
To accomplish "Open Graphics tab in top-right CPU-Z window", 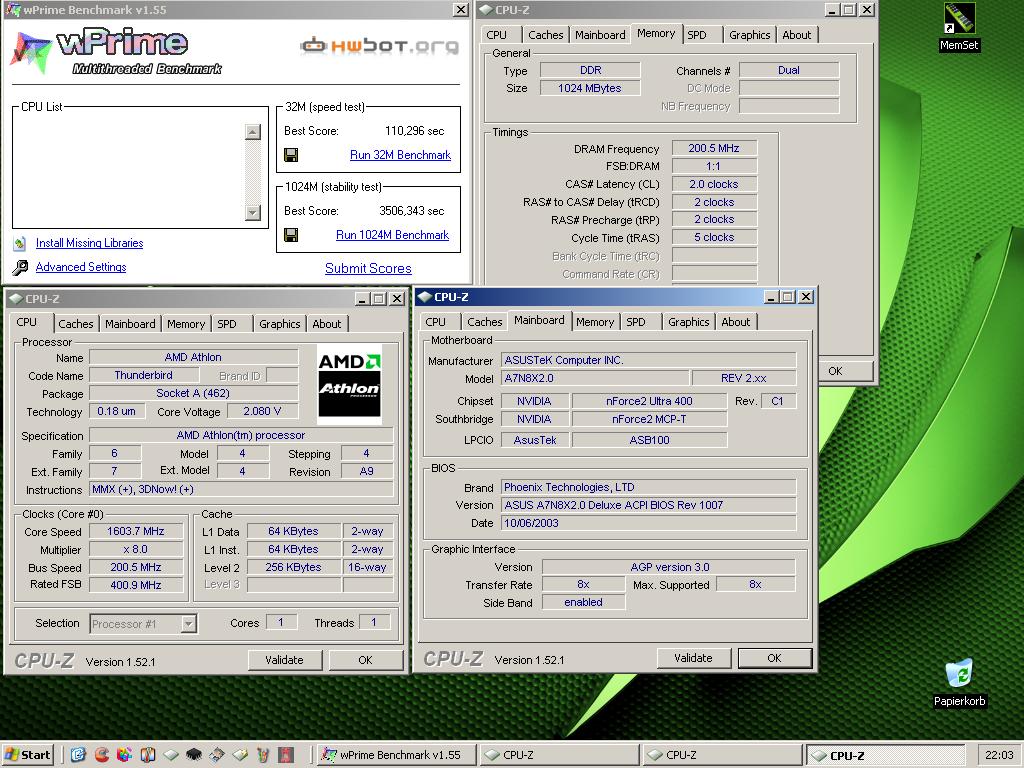I will [750, 35].
